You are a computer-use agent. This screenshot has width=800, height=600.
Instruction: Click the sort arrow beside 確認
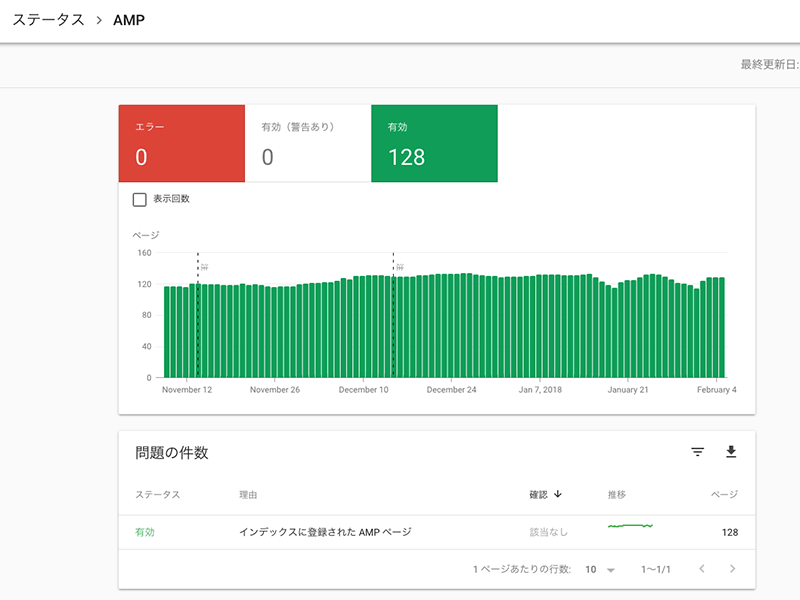pyautogui.click(x=557, y=494)
